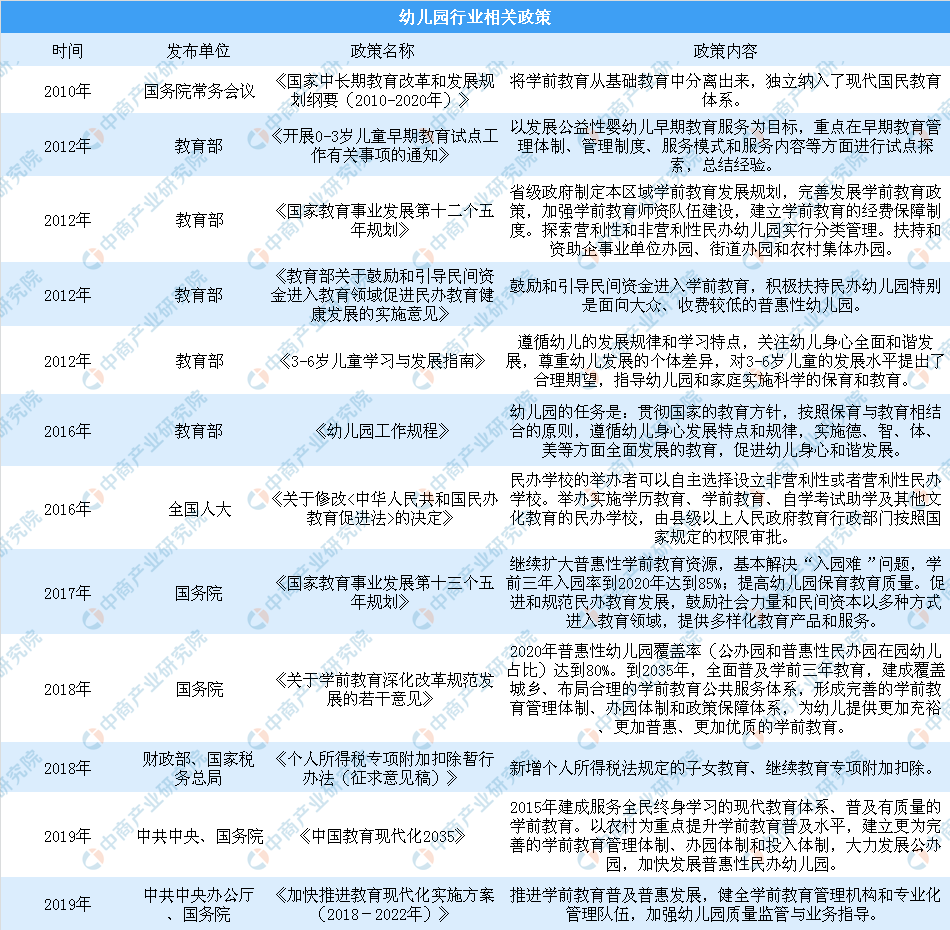Screen dimensions: 950x930
Task: Click the 国务院常务会议 publisher cell
Action: tap(199, 91)
